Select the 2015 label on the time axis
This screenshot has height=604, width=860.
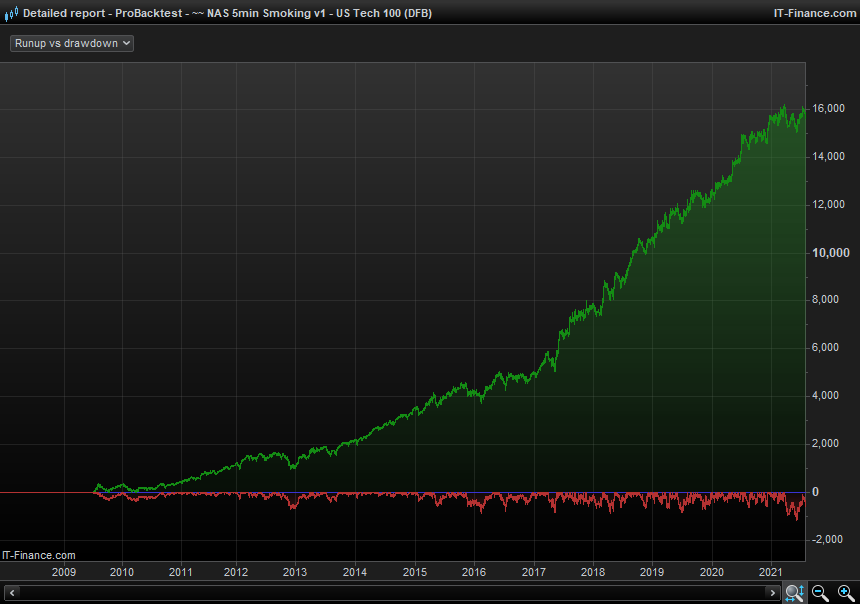tap(415, 572)
